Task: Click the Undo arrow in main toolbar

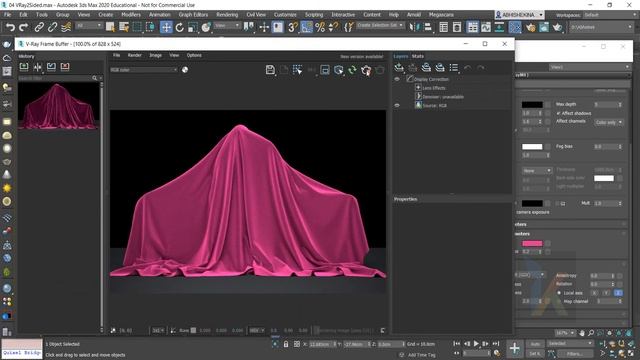Action: coord(10,27)
